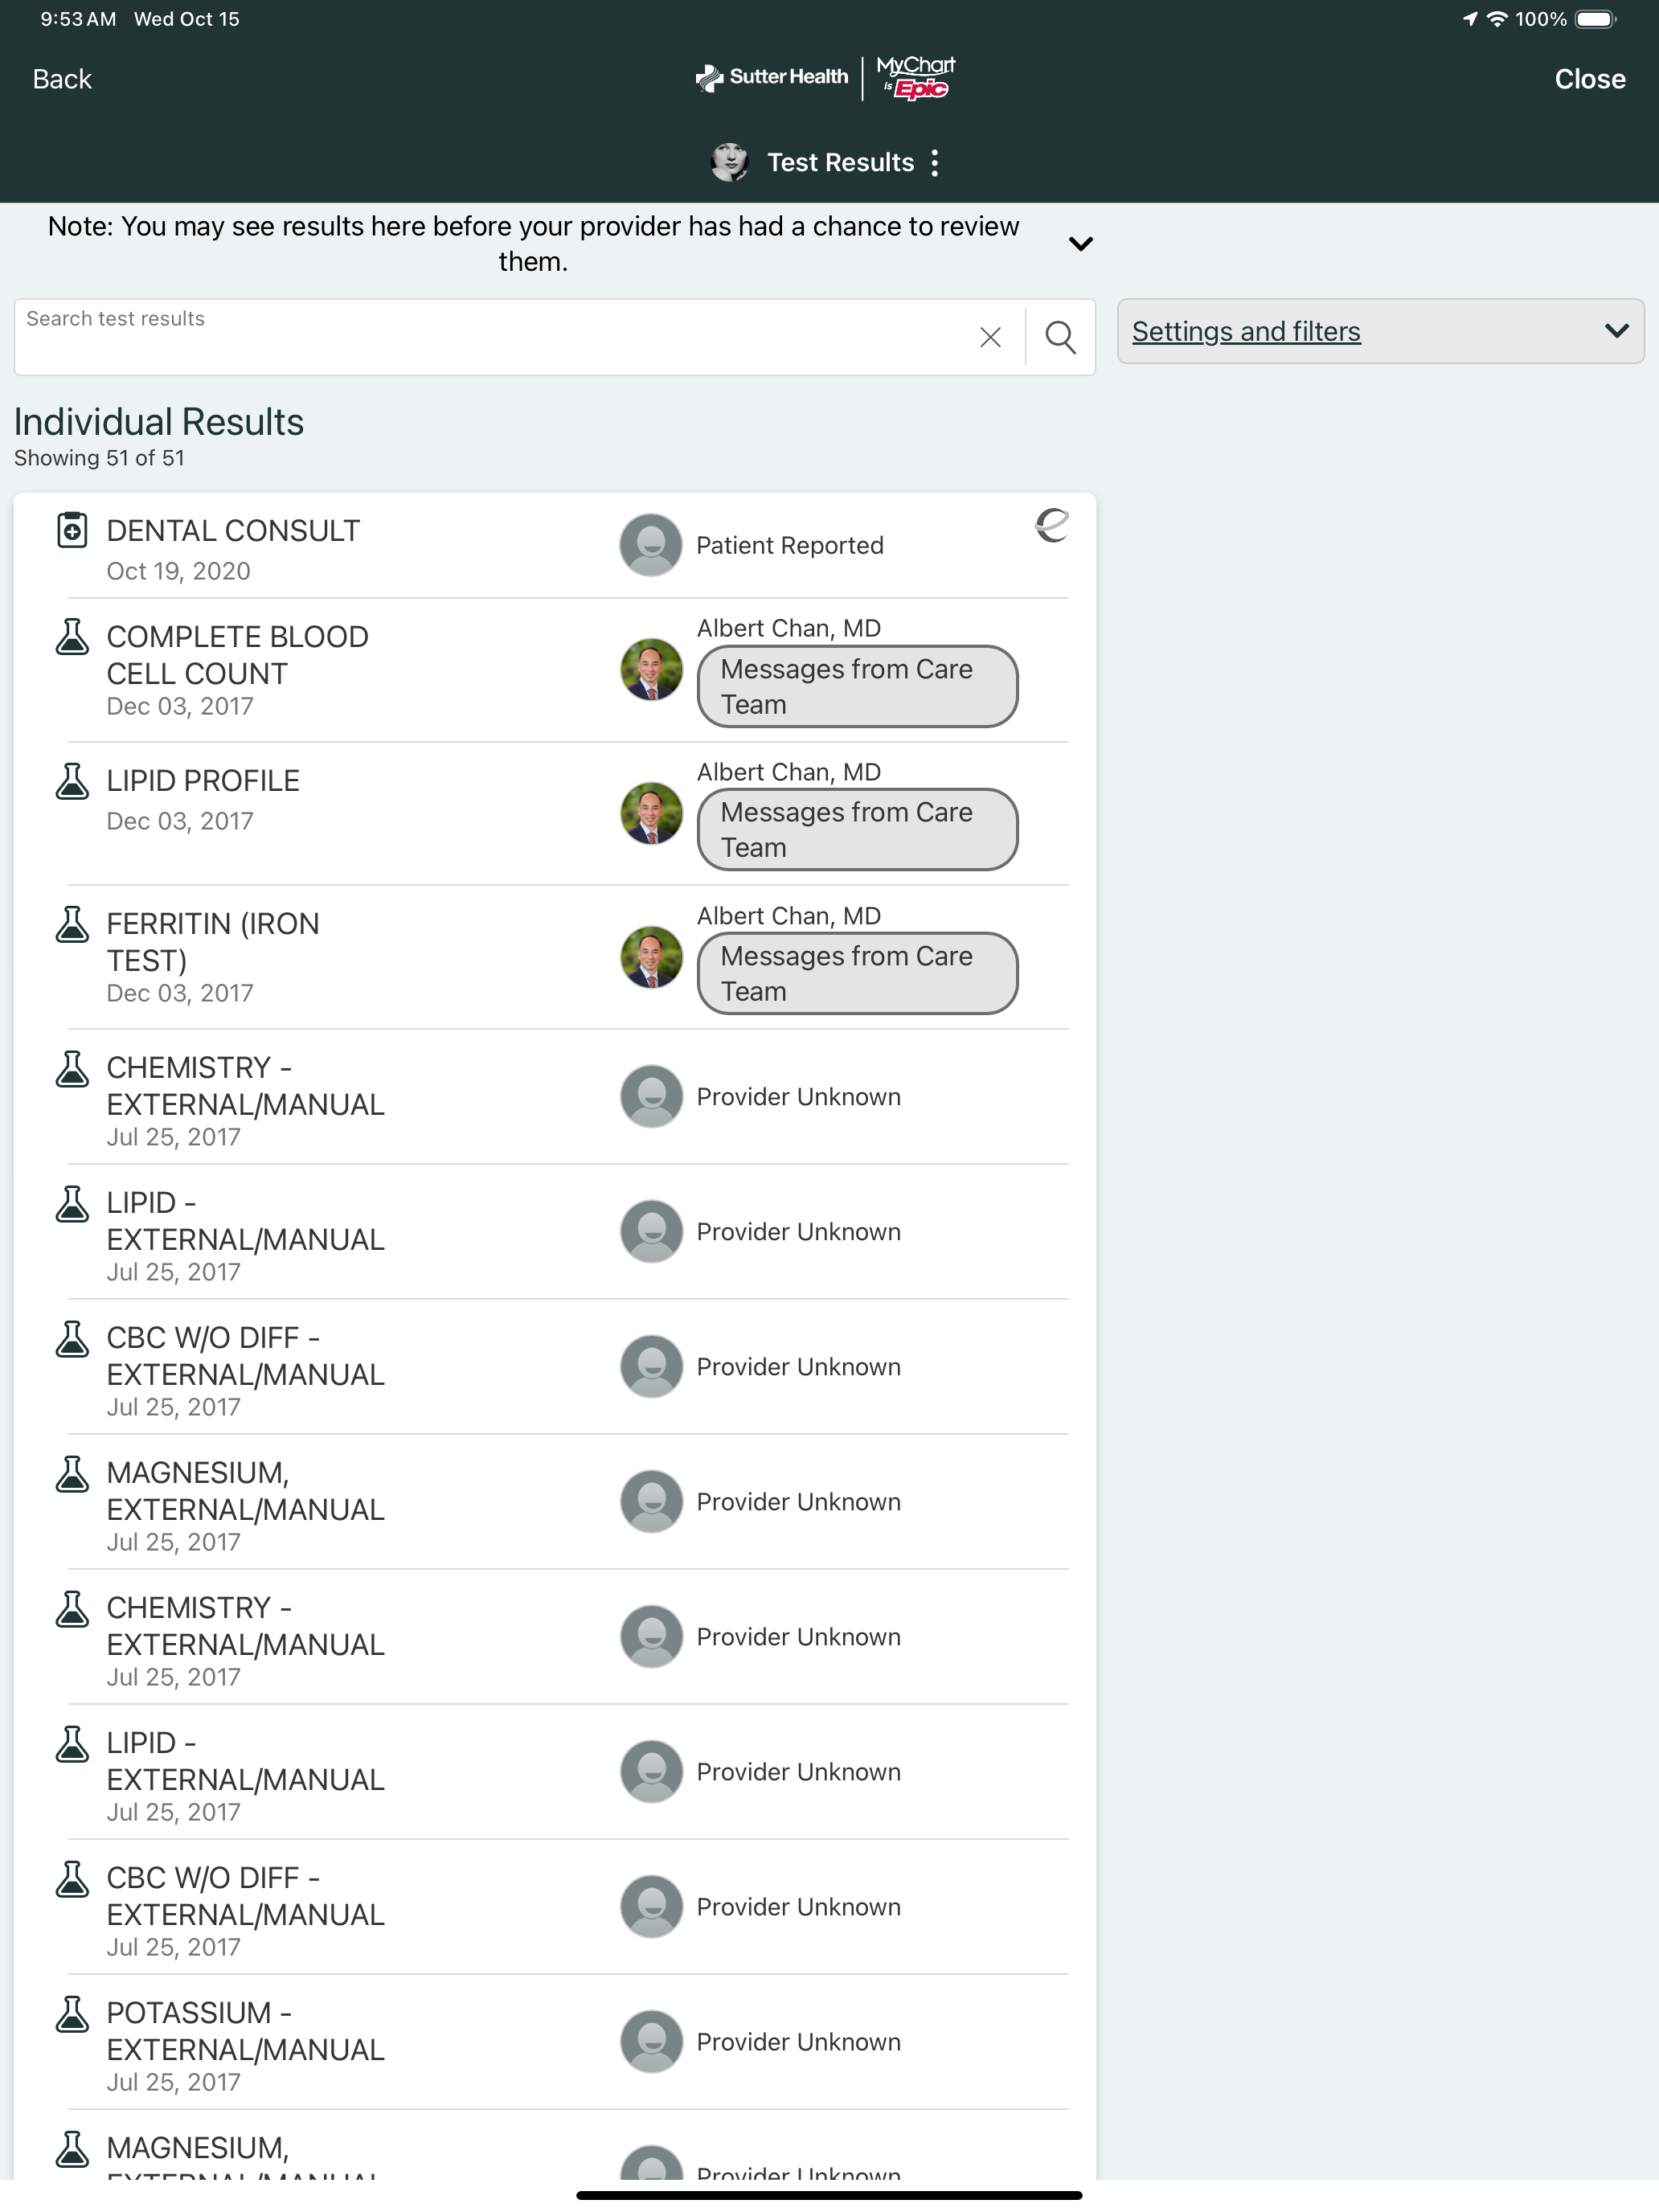Tap the magnifying glass search icon

coord(1060,338)
